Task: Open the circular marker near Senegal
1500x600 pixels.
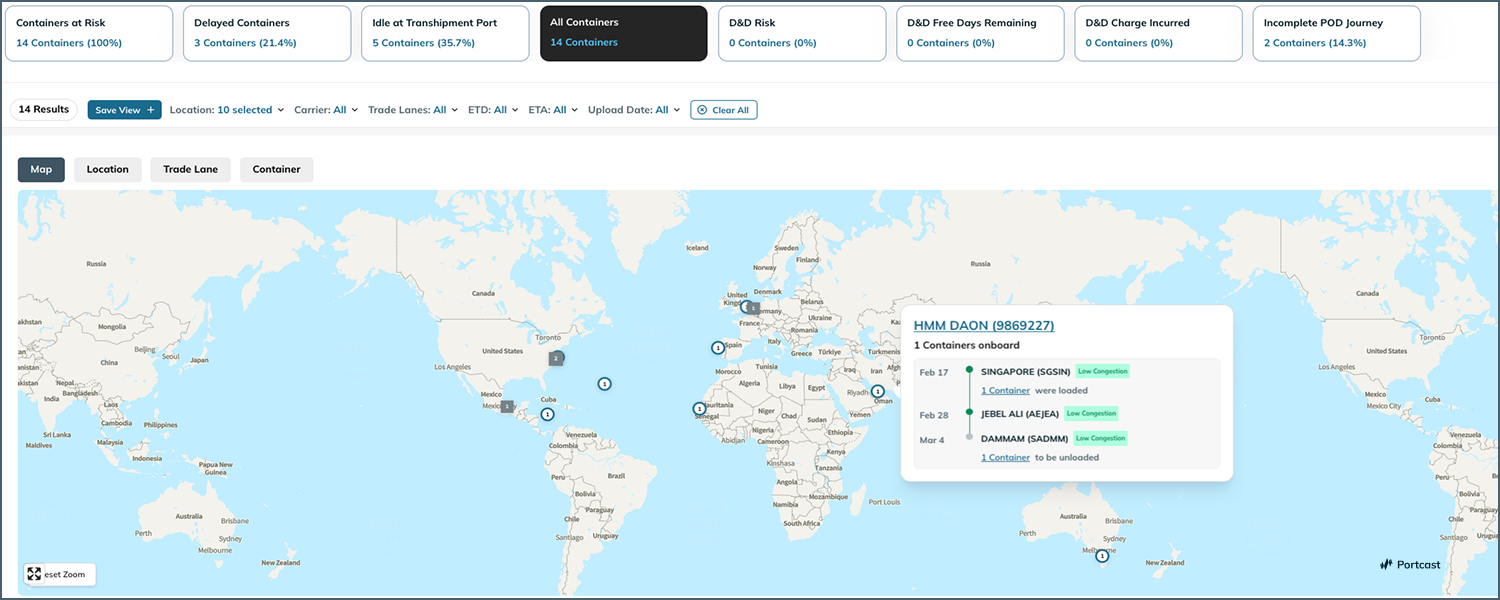Action: (x=699, y=408)
